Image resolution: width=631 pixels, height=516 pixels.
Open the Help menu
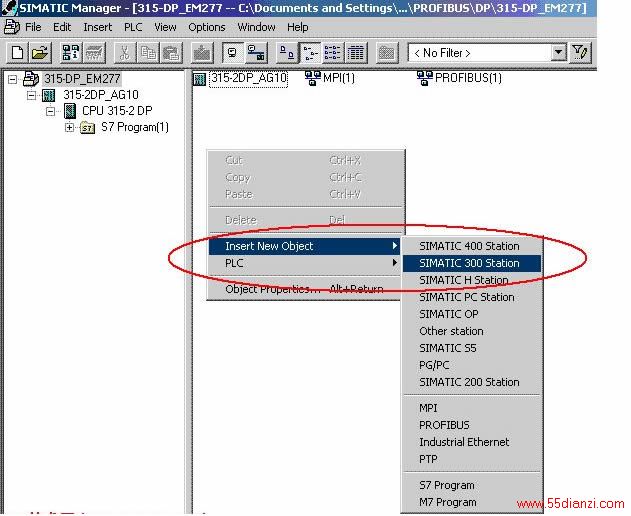pos(298,27)
